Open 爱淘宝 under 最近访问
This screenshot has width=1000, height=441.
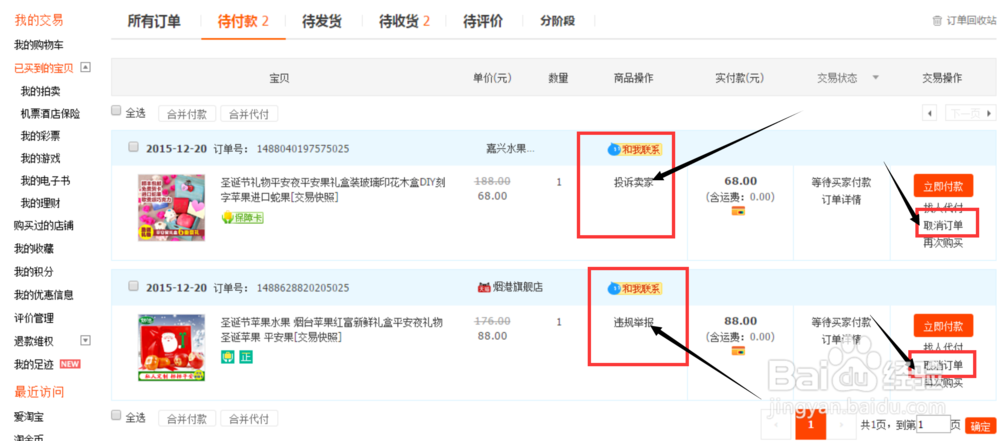[29, 416]
